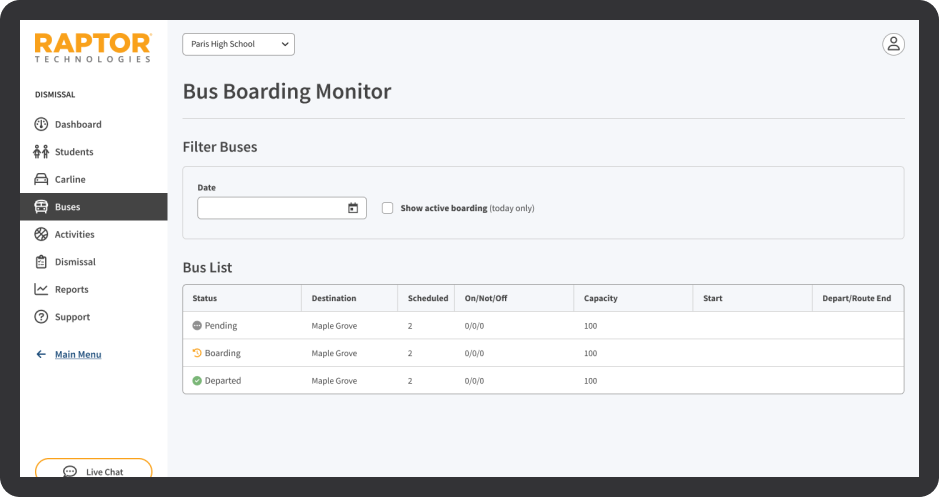Click the Reports chart icon
Screen dimensions: 939x497
pyautogui.click(x=41, y=290)
